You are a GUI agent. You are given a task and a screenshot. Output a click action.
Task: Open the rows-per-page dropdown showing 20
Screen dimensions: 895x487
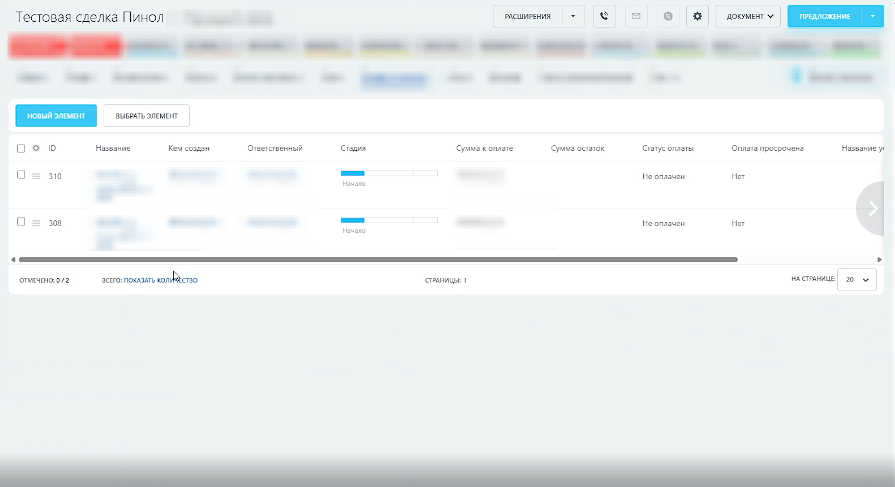[855, 280]
